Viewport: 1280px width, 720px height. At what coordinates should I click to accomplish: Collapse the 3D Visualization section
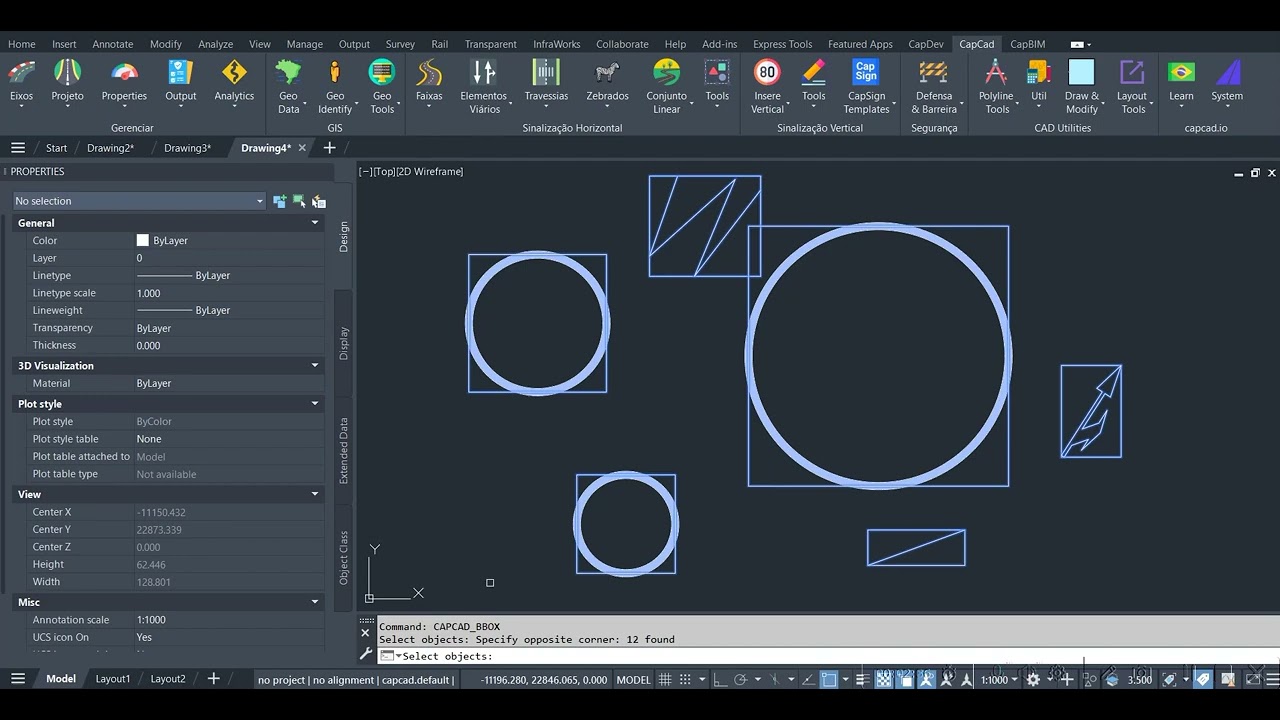pyautogui.click(x=315, y=366)
